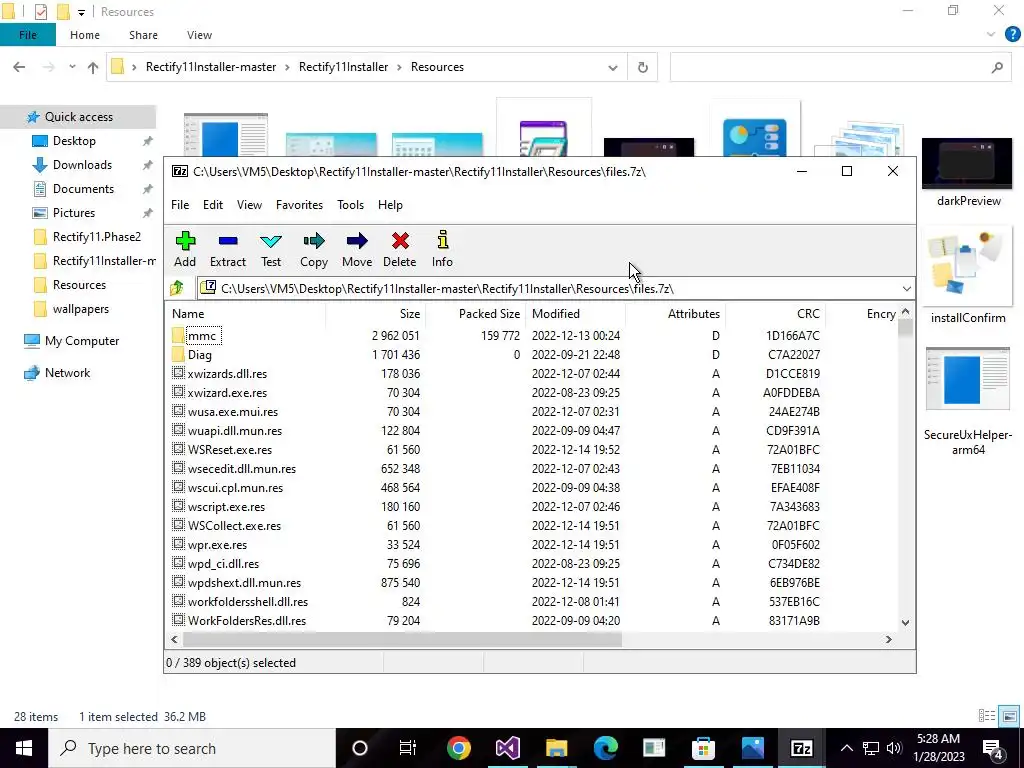Viewport: 1024px width, 768px height.
Task: Run Test on the archive
Action: coord(270,249)
